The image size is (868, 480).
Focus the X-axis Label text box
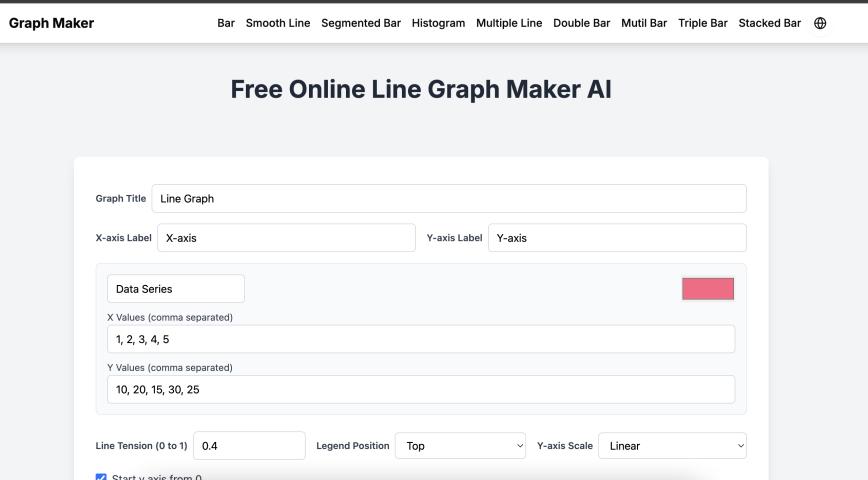point(285,238)
